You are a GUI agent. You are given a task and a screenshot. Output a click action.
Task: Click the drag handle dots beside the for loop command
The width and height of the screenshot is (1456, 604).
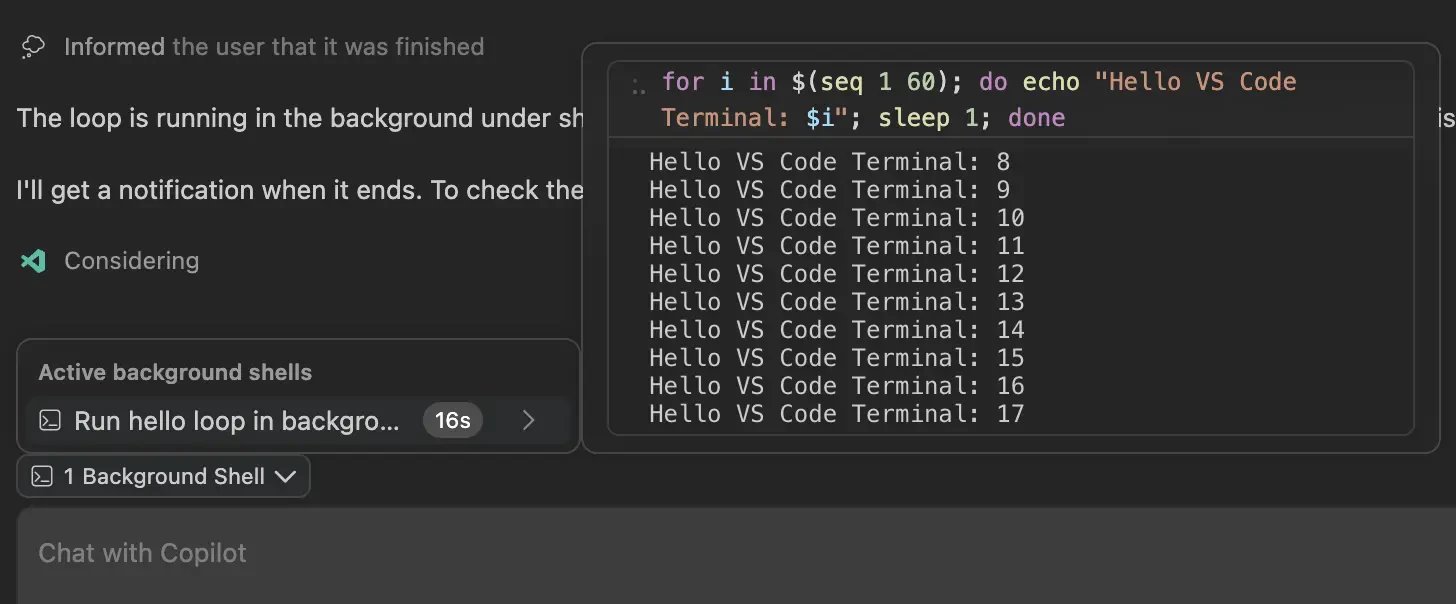pyautogui.click(x=639, y=88)
